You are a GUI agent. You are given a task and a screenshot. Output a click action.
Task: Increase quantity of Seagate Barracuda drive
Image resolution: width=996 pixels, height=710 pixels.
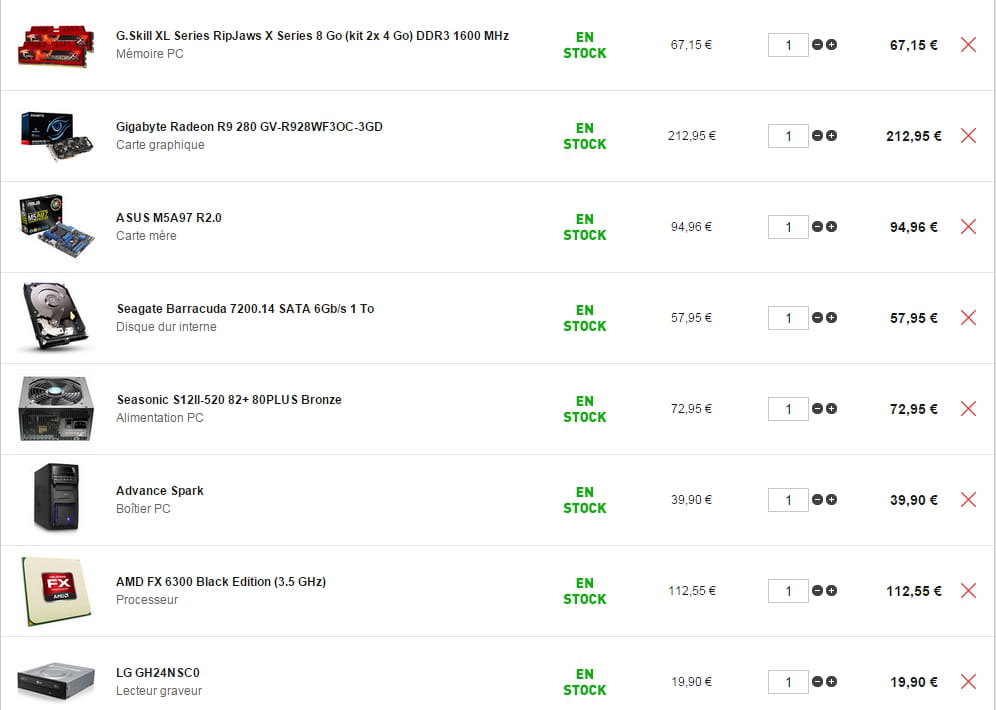(832, 318)
